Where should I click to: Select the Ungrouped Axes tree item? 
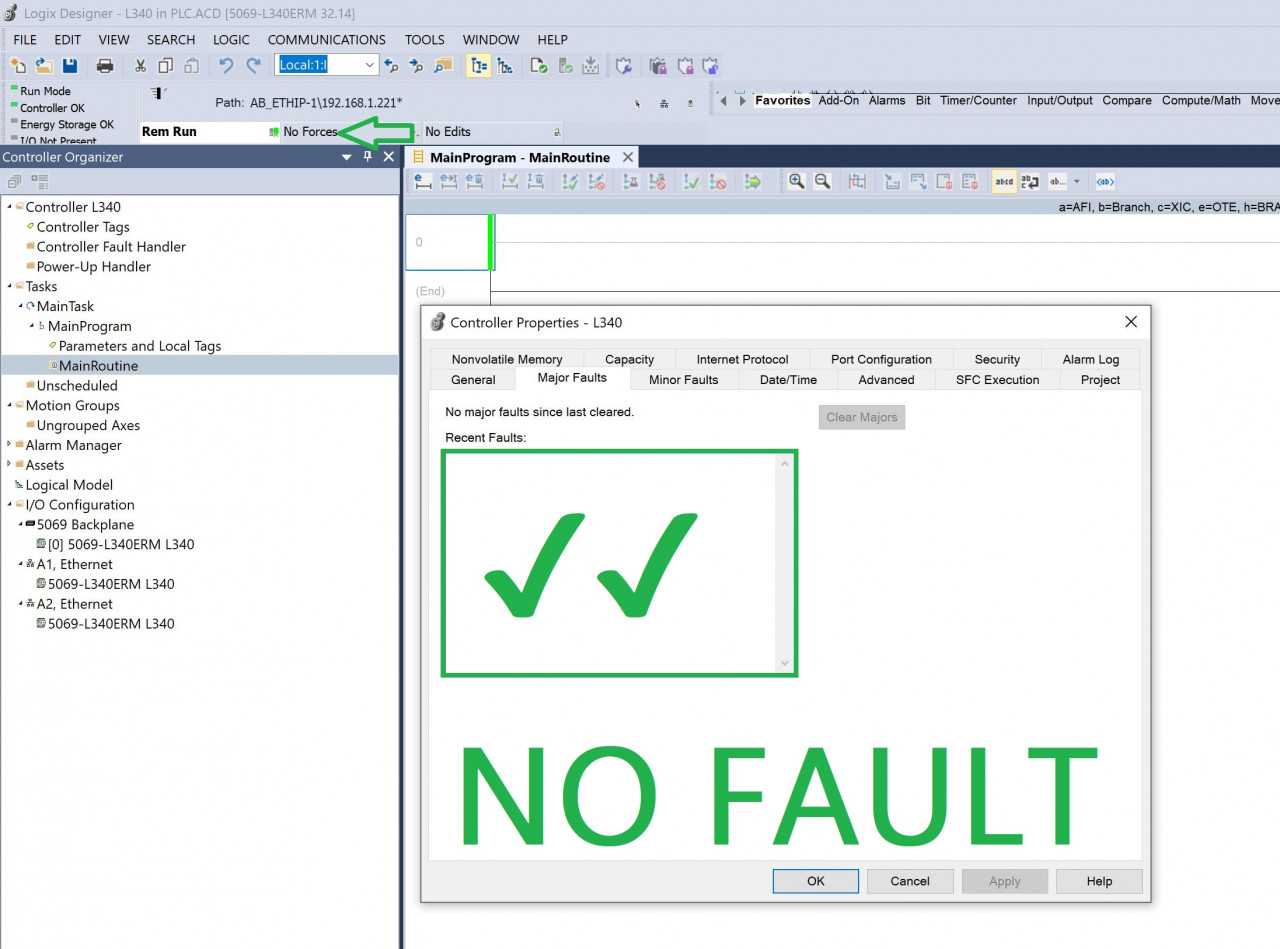88,425
